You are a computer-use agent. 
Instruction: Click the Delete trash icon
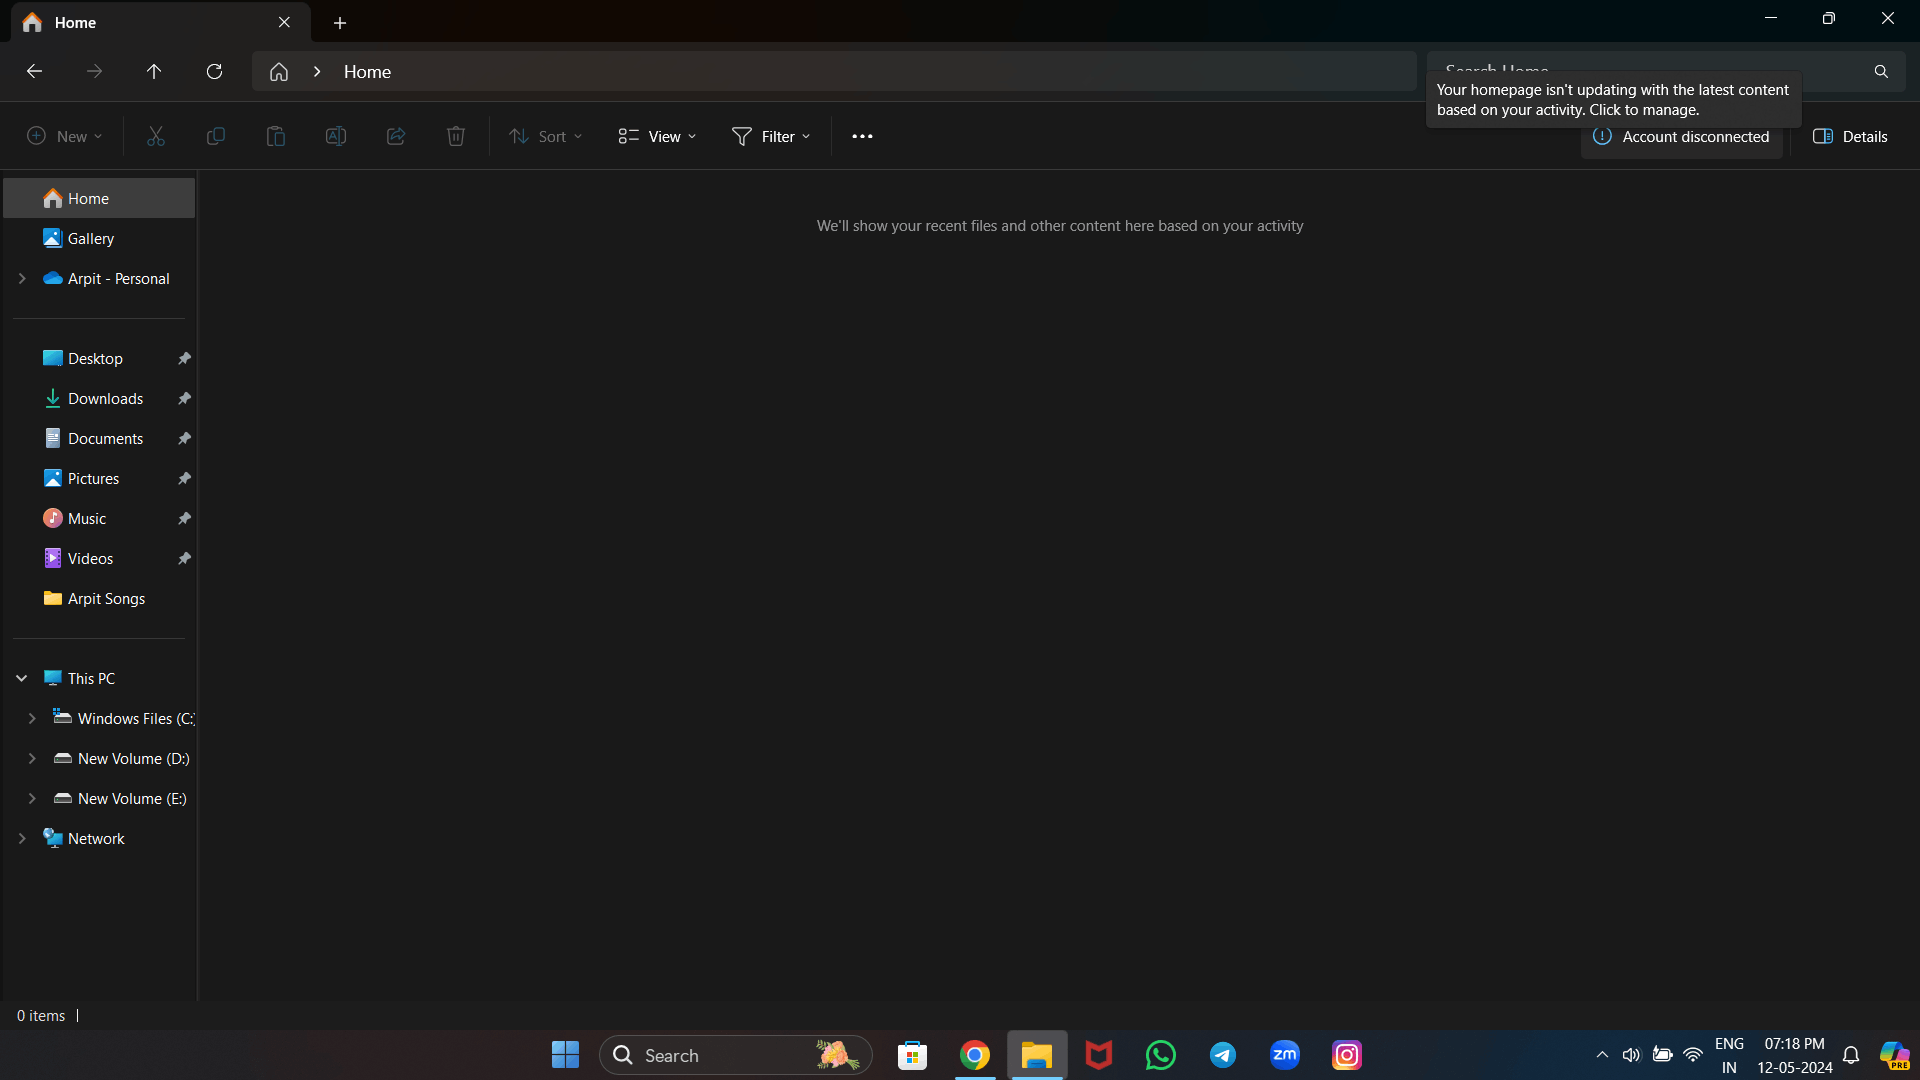click(456, 136)
